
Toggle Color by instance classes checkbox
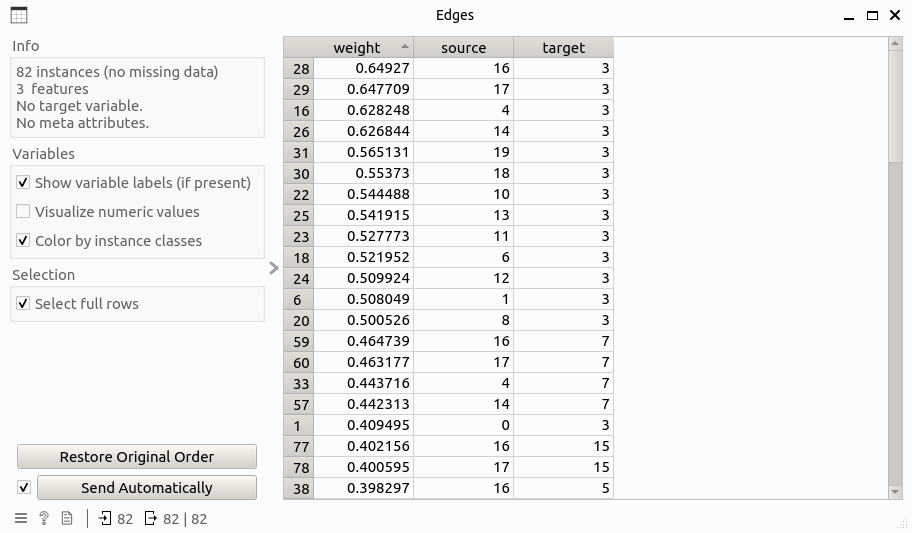click(x=23, y=241)
